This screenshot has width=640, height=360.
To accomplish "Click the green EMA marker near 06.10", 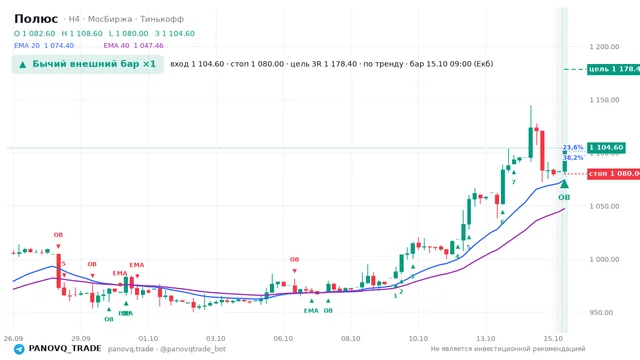I will pos(311,311).
